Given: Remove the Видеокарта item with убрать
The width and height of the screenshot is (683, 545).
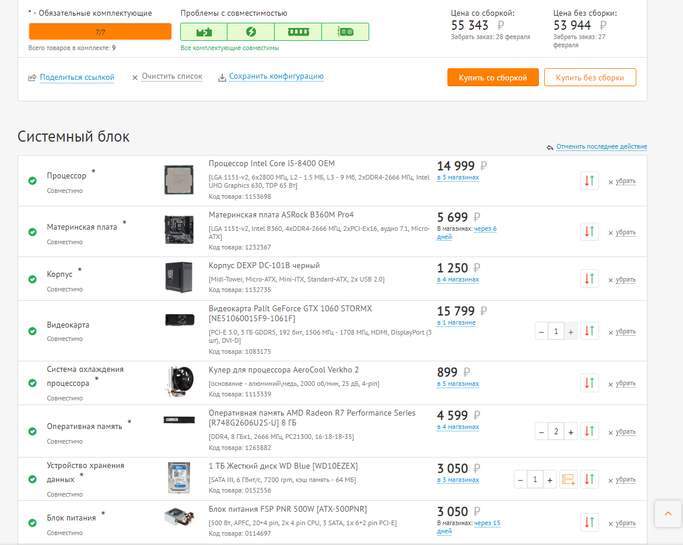Looking at the screenshot, I should (x=626, y=332).
